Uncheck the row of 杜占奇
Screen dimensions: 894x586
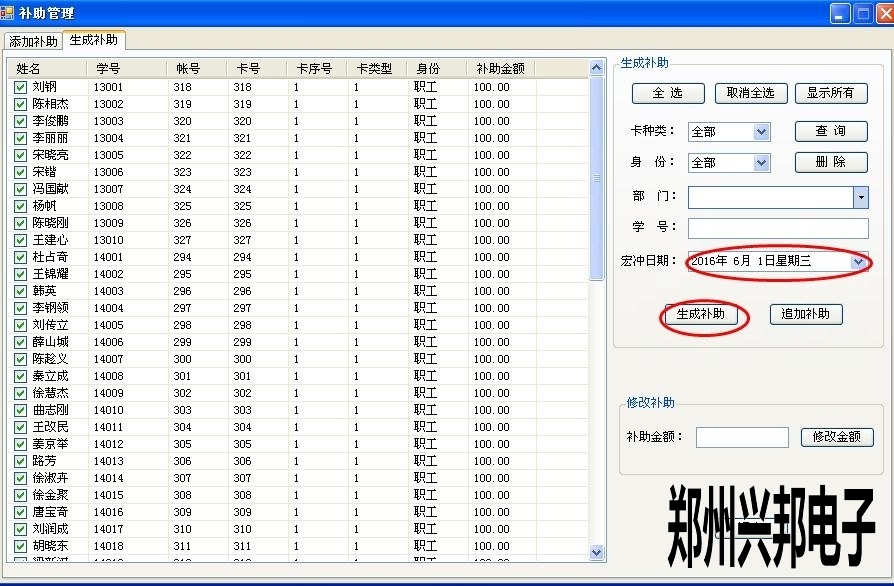21,257
